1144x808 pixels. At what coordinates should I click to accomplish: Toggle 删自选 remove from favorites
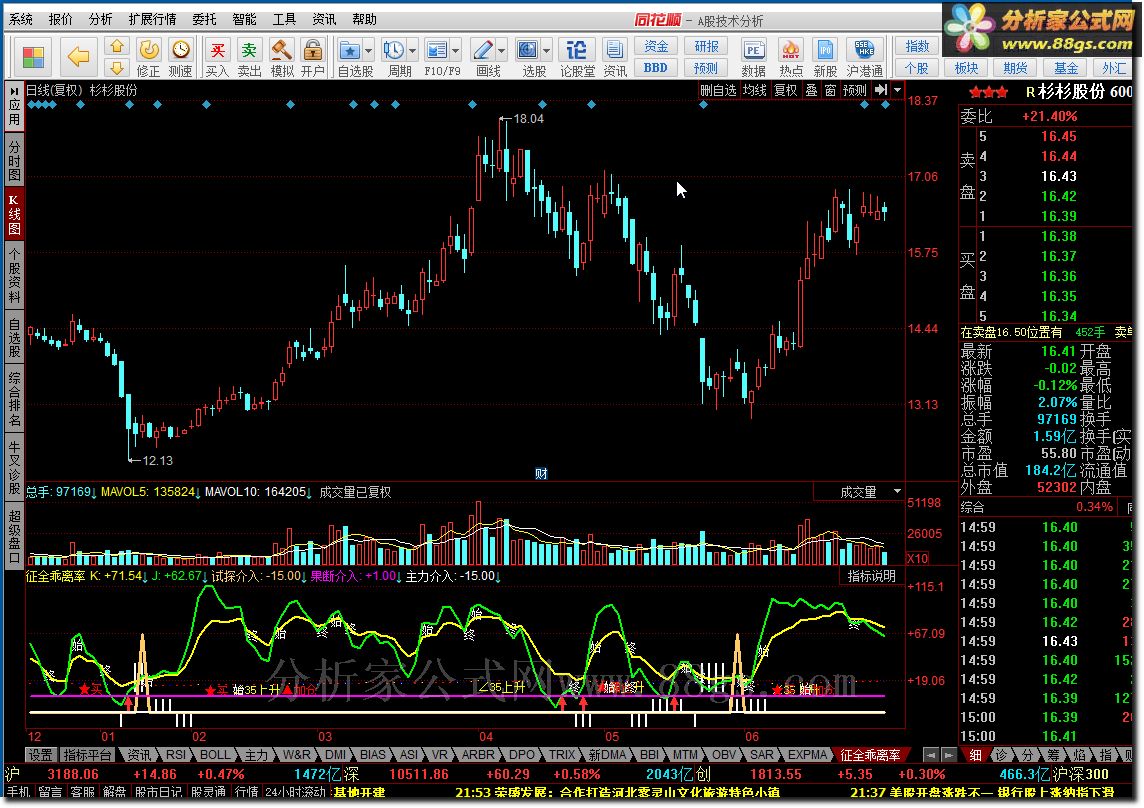718,90
